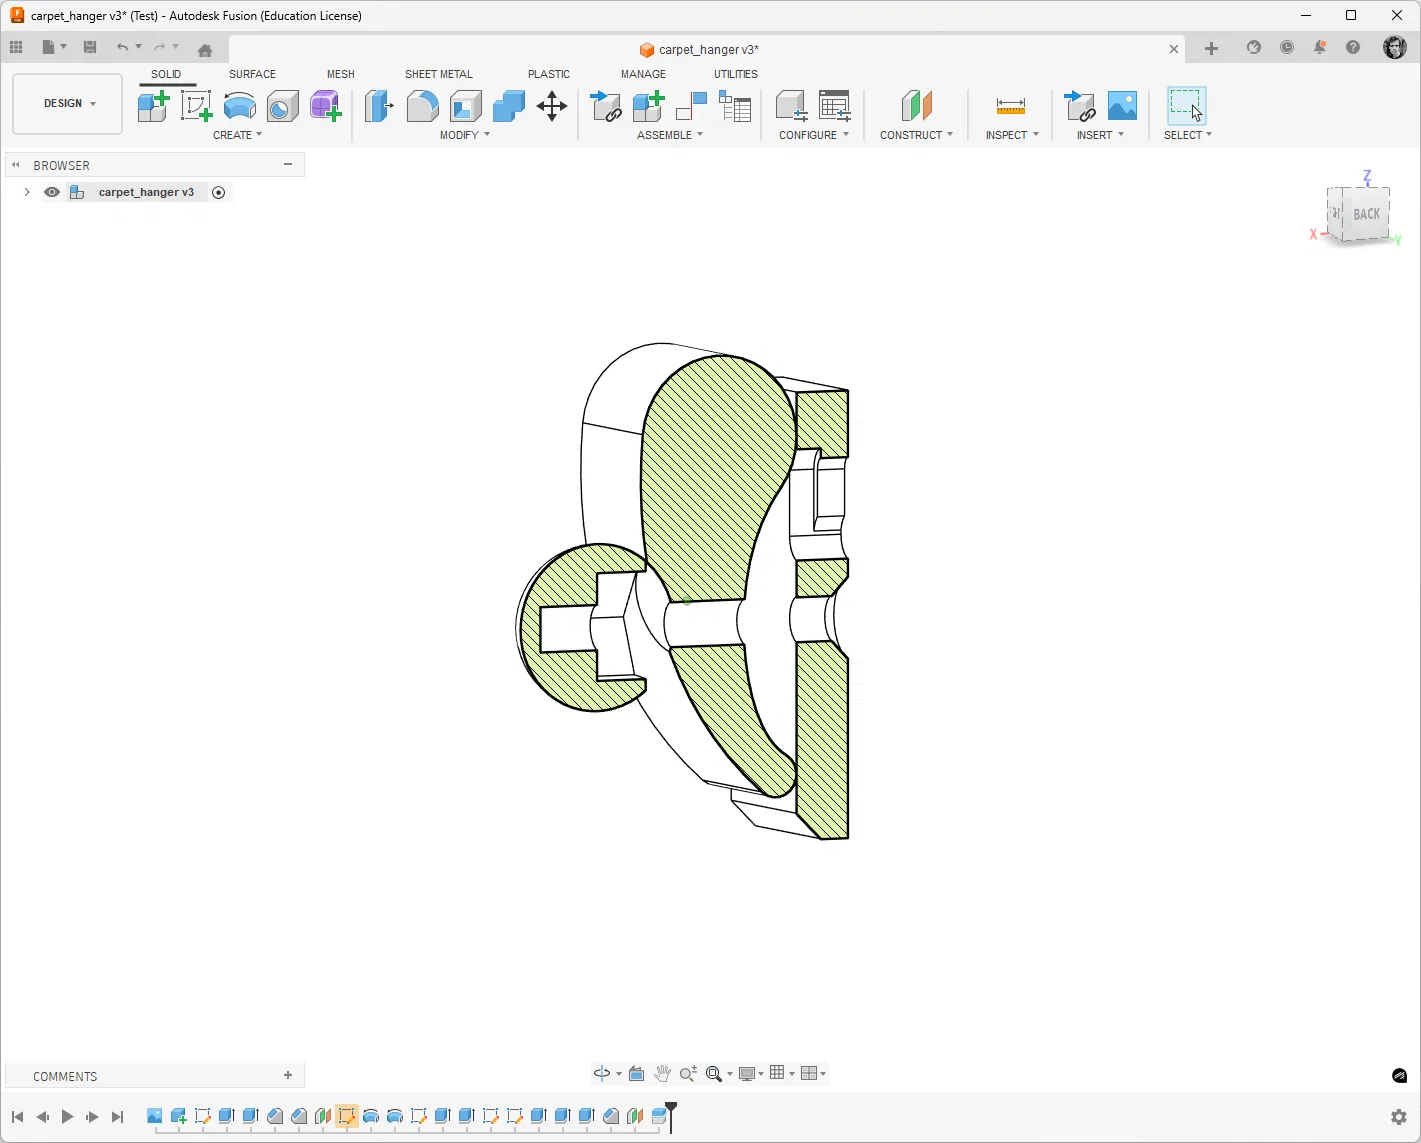
Task: Click the Revolve tool icon
Action: [239, 106]
